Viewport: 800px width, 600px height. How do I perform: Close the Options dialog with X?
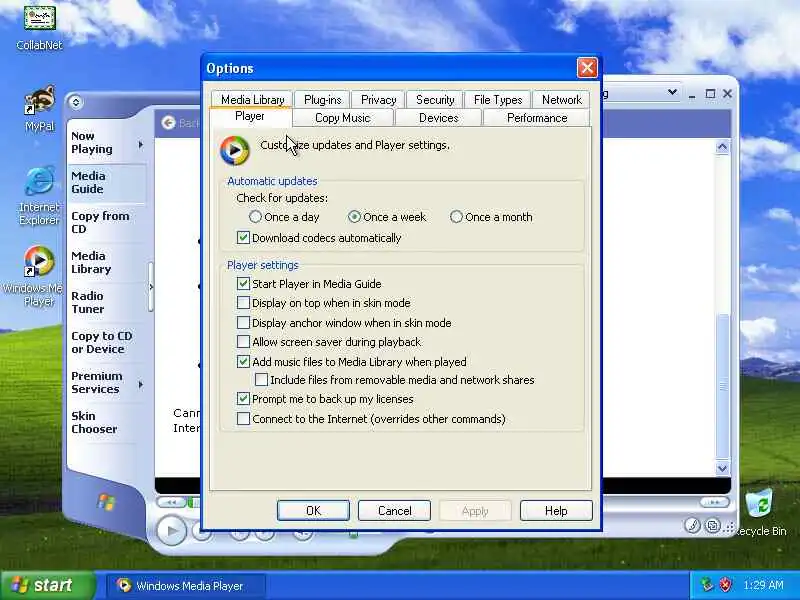pyautogui.click(x=587, y=68)
